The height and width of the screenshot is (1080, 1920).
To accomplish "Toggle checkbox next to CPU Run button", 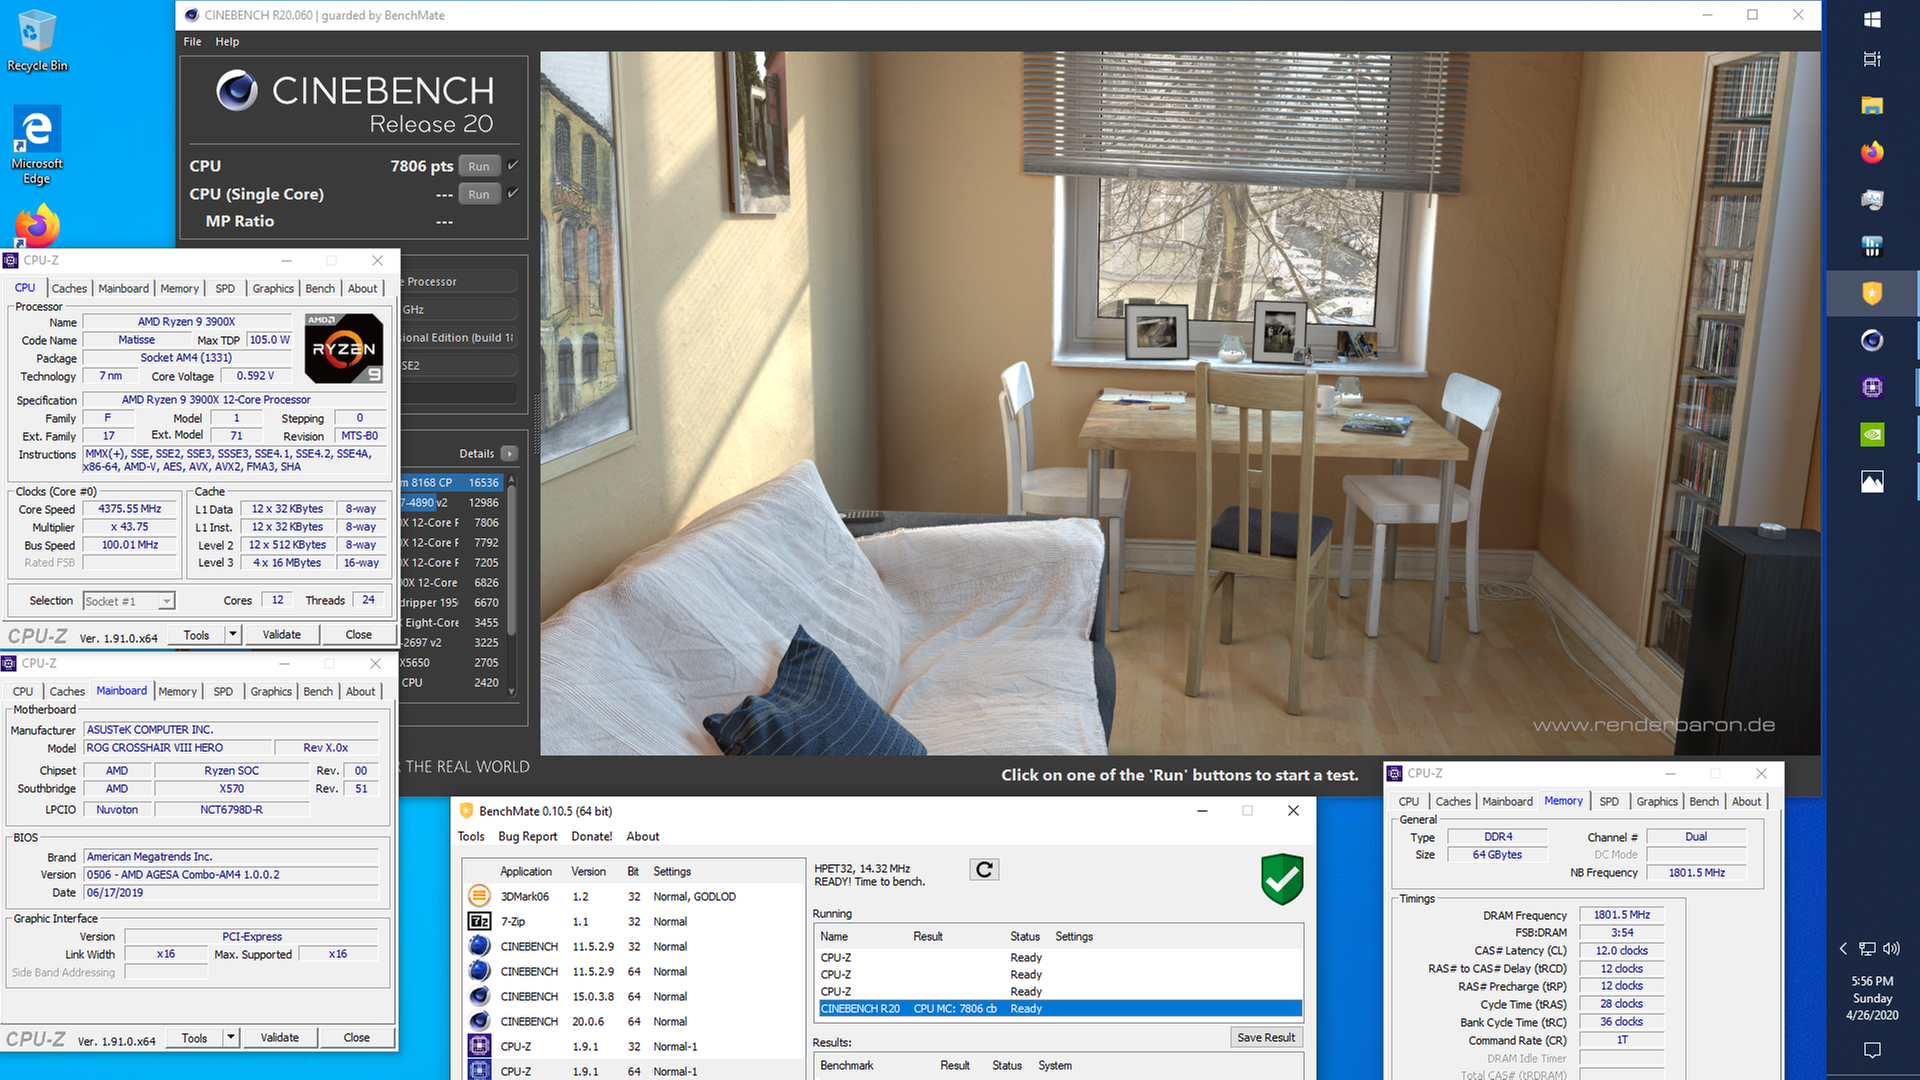I will [x=512, y=165].
